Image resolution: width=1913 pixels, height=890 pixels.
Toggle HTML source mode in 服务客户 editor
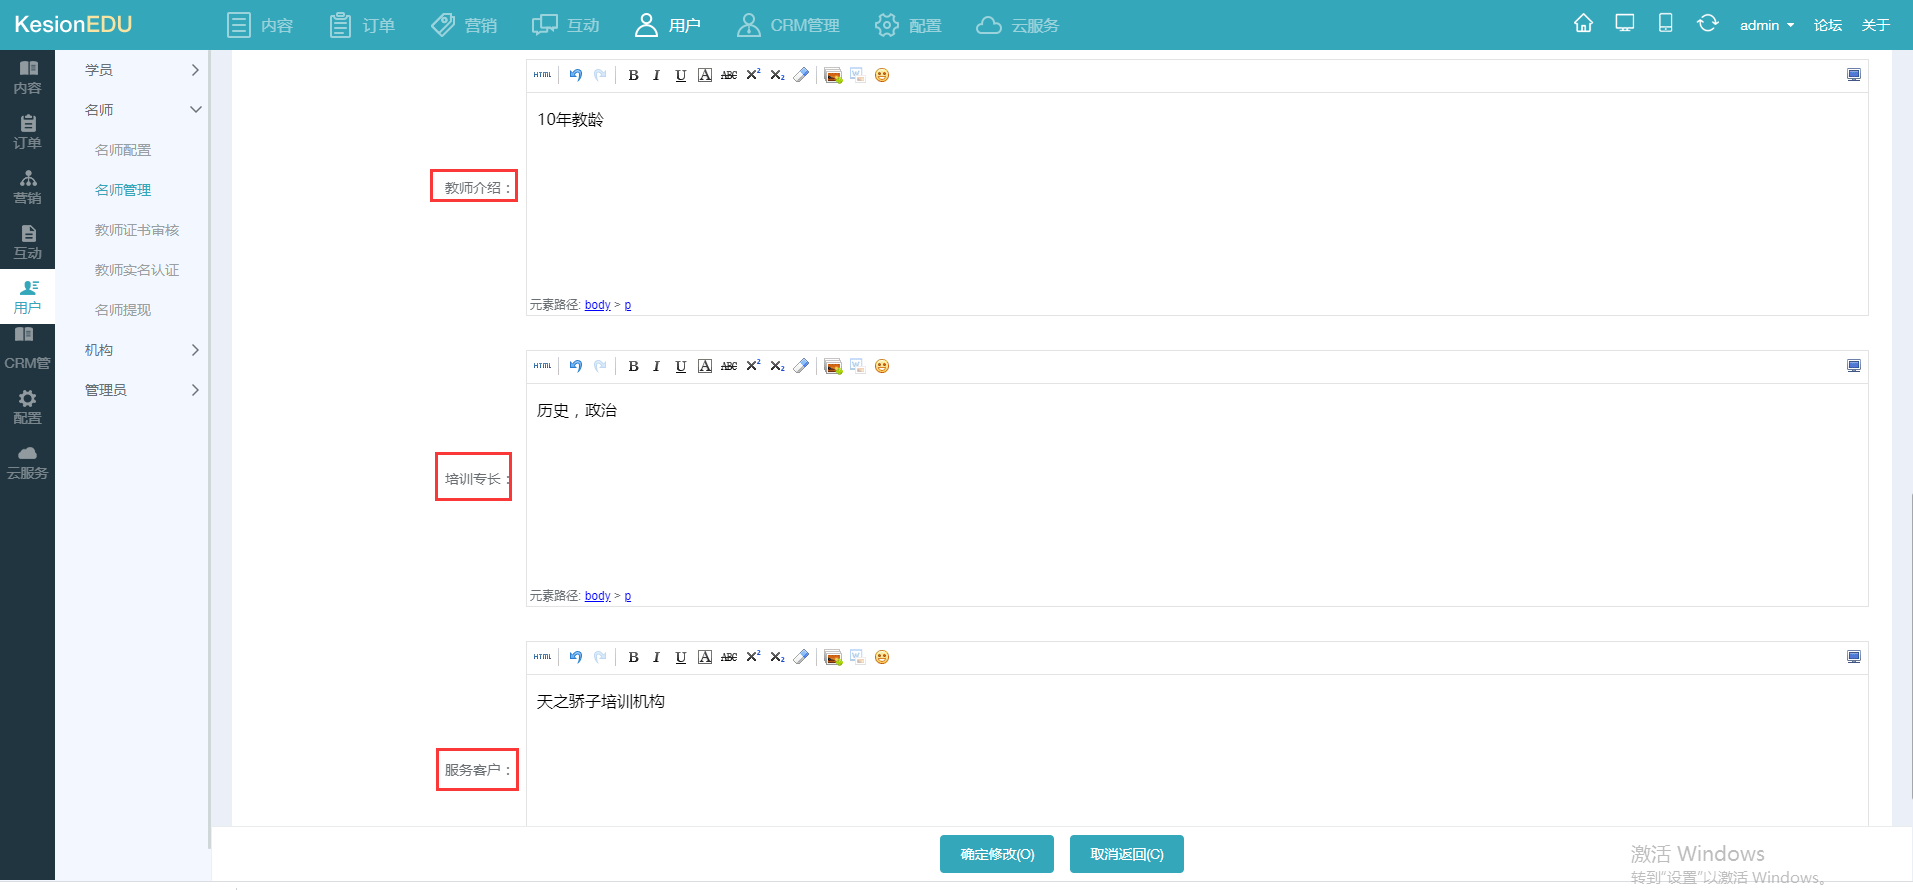point(542,657)
